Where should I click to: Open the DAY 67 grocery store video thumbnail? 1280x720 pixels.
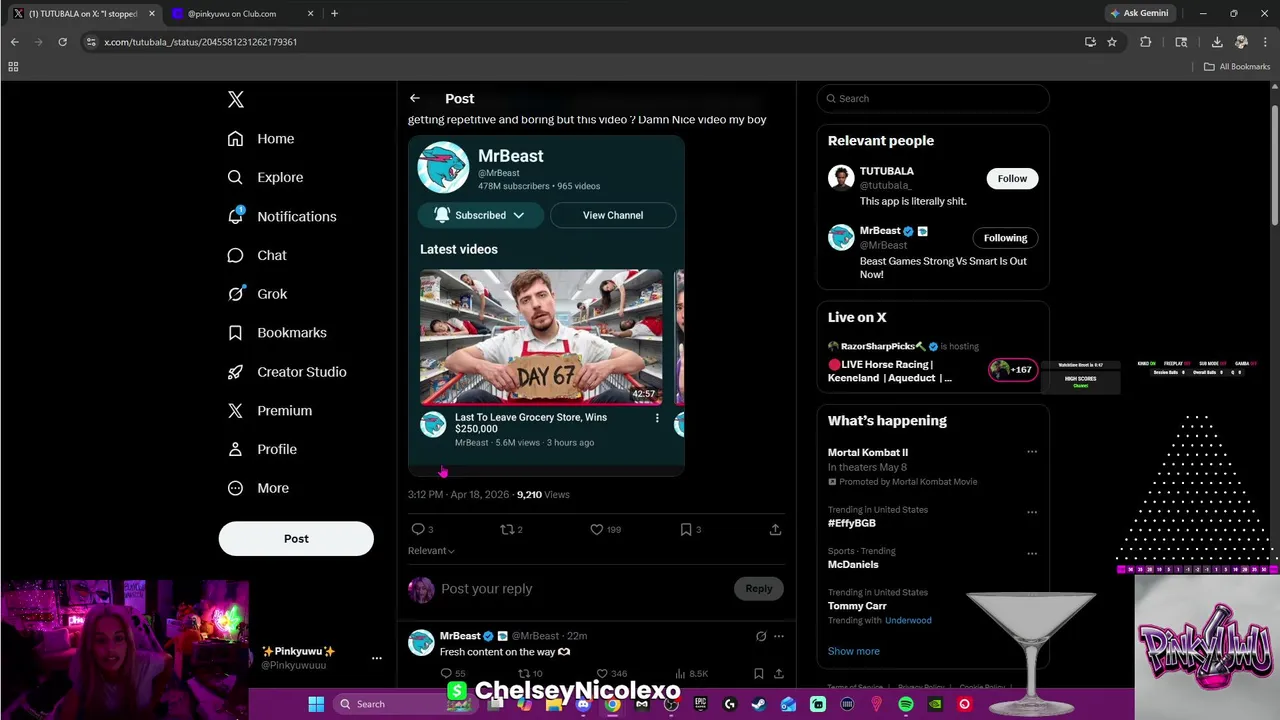pyautogui.click(x=541, y=337)
